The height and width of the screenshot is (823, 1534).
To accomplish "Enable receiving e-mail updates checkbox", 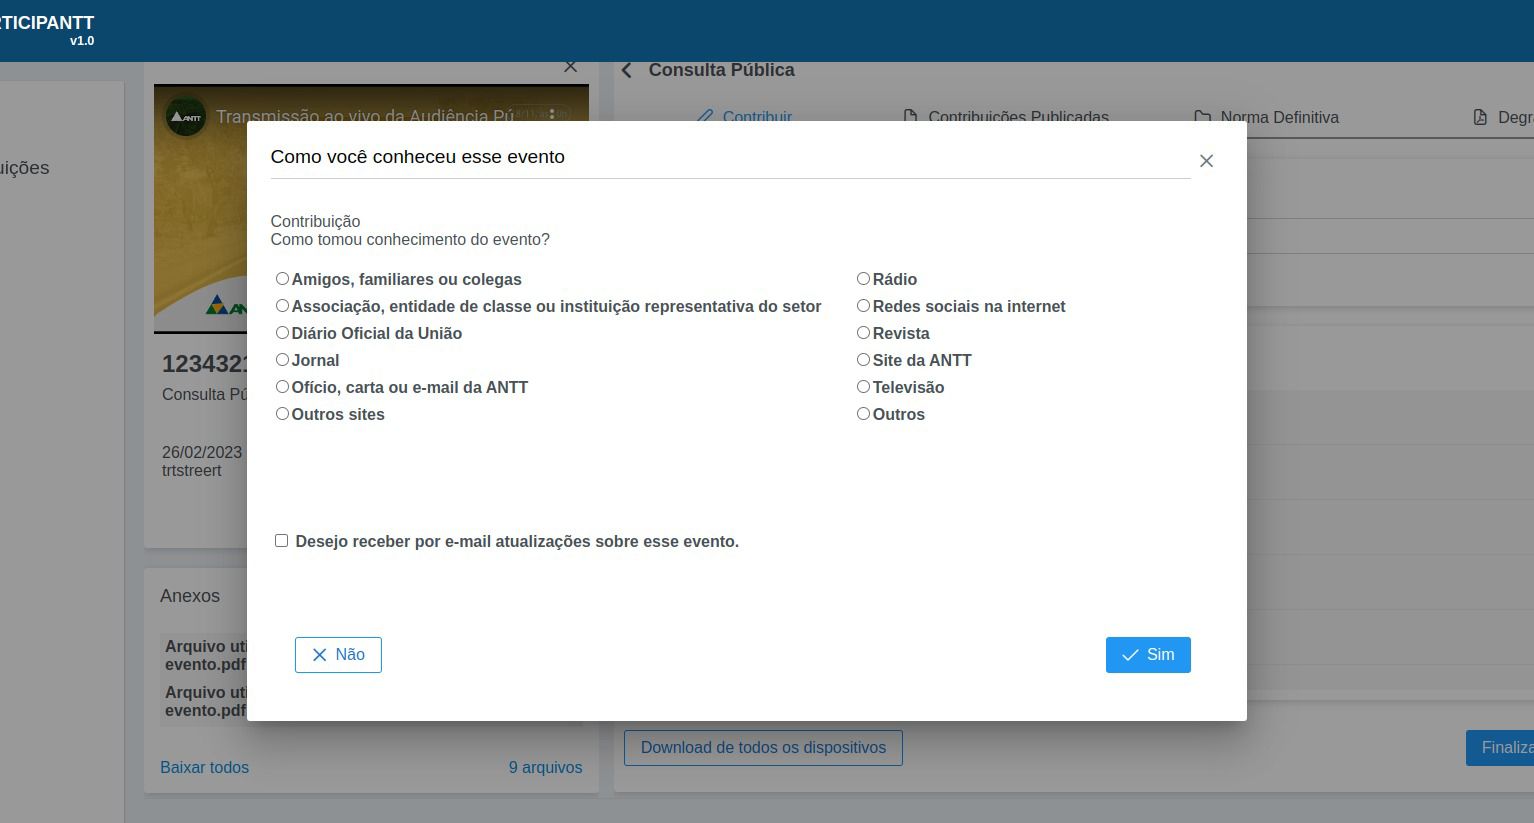I will (x=281, y=541).
